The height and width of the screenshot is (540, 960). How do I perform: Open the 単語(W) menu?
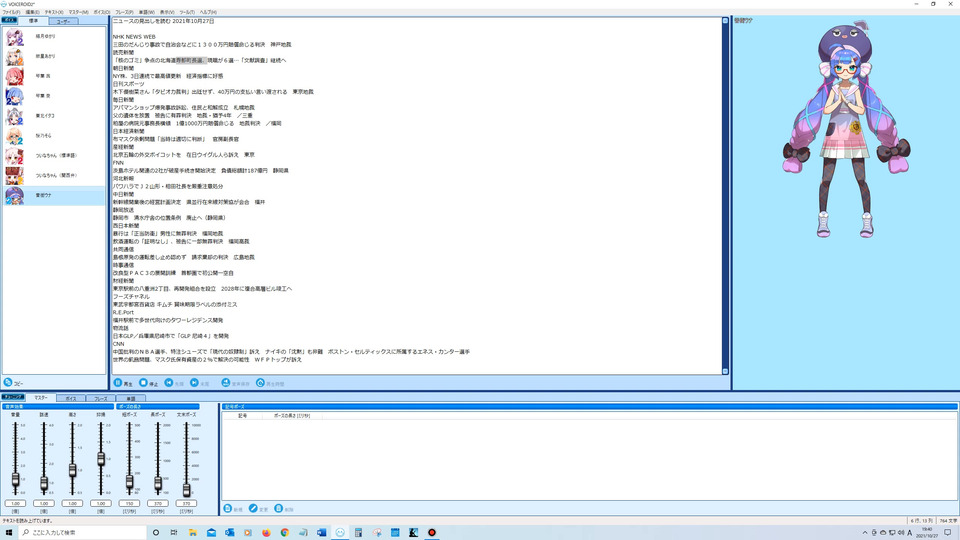point(147,12)
